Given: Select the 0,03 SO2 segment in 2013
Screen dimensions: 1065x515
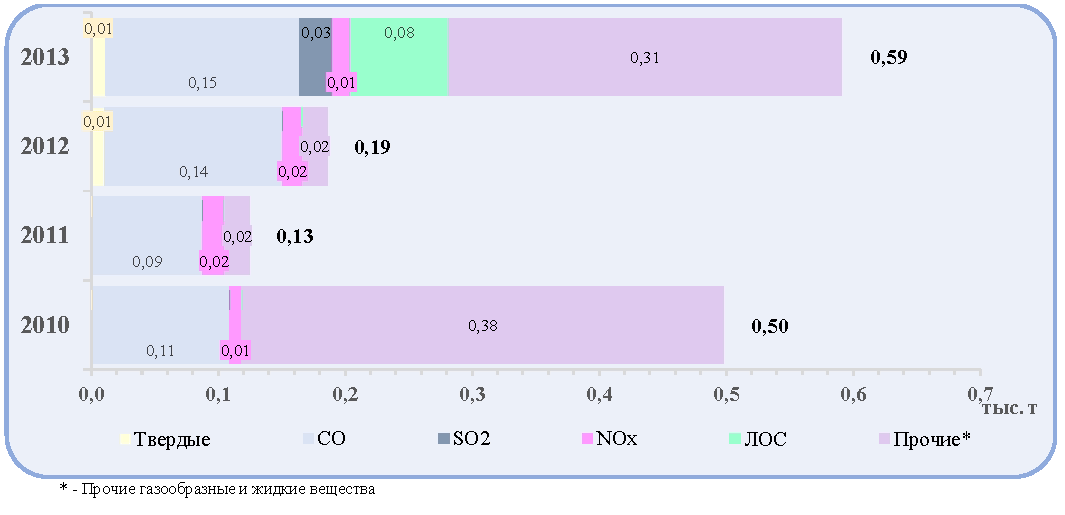Looking at the screenshot, I should (315, 57).
